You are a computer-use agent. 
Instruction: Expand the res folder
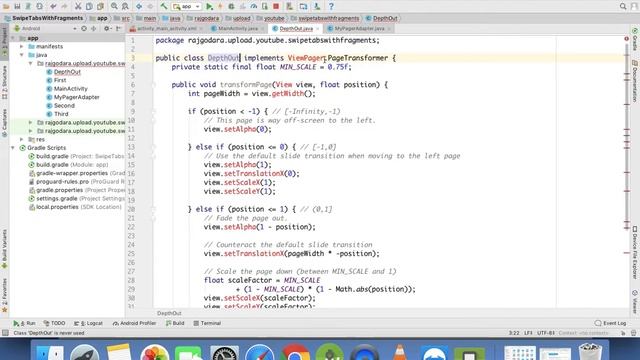tap(22, 140)
